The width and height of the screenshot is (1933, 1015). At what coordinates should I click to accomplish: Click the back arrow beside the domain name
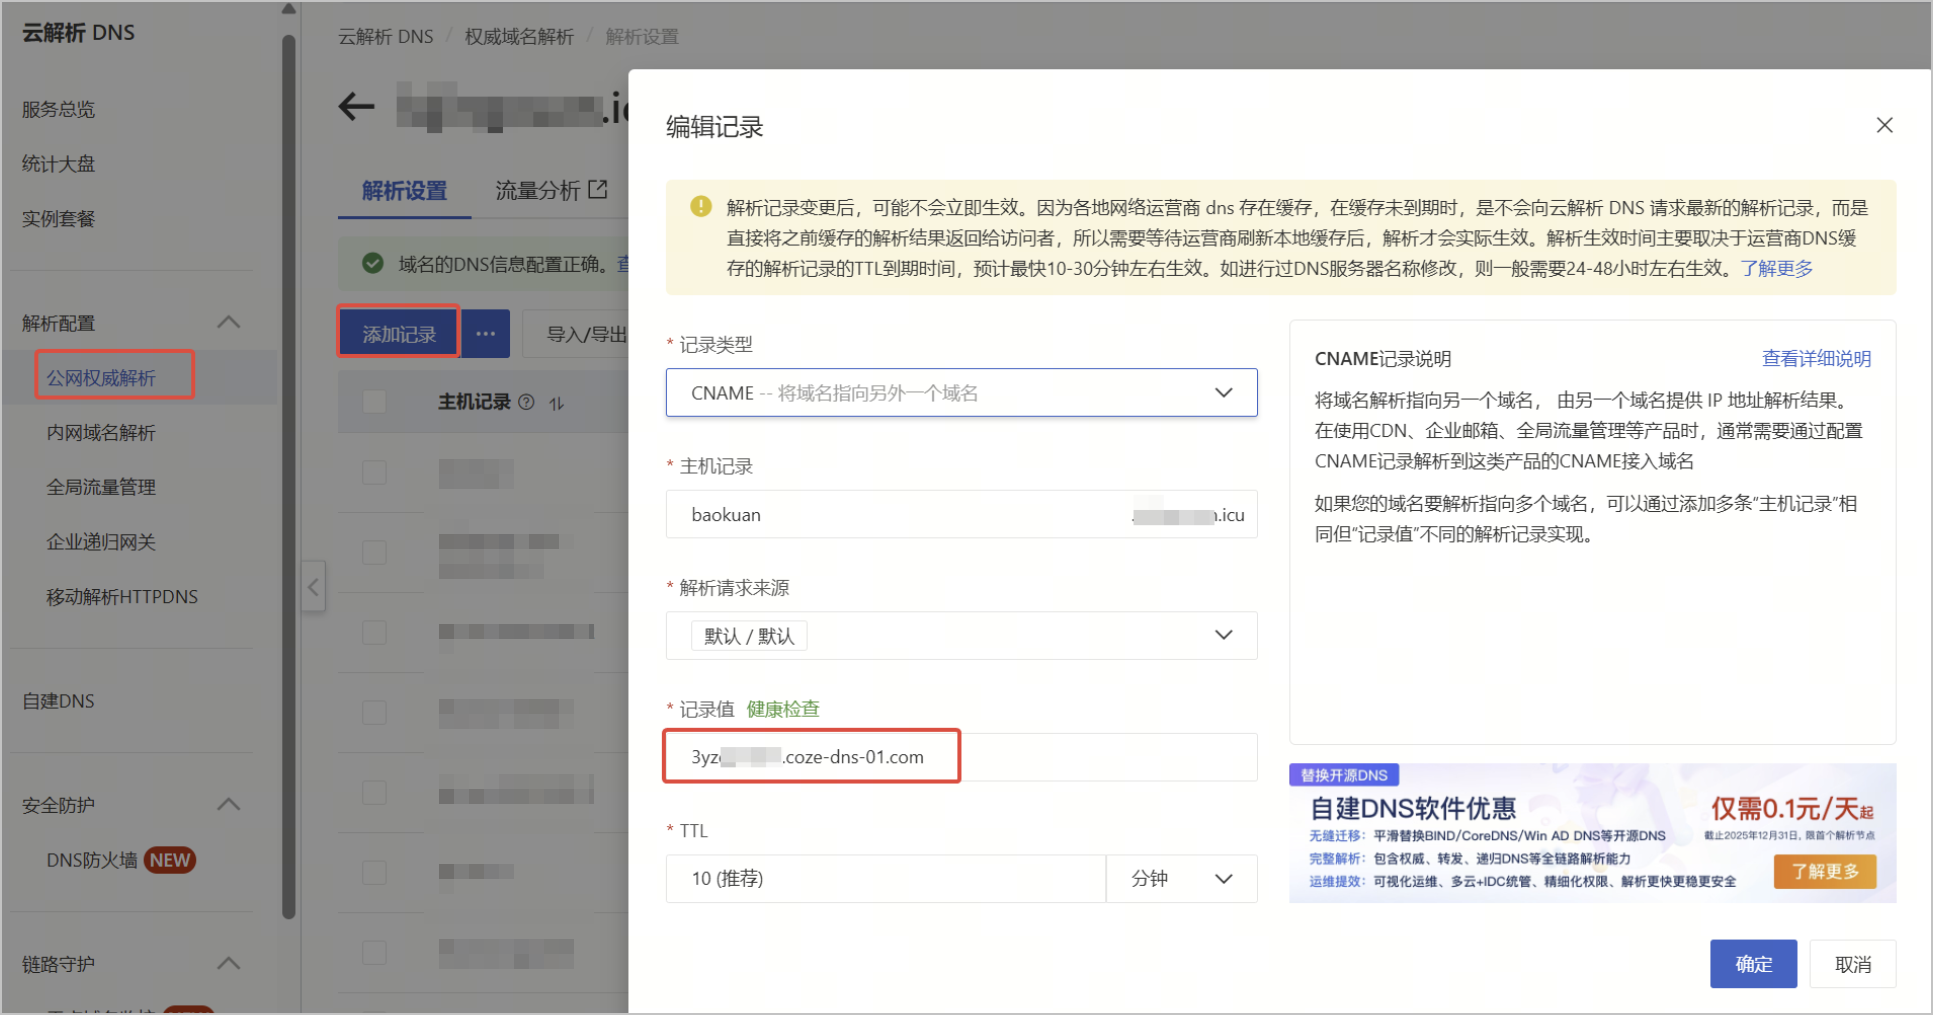(x=357, y=106)
